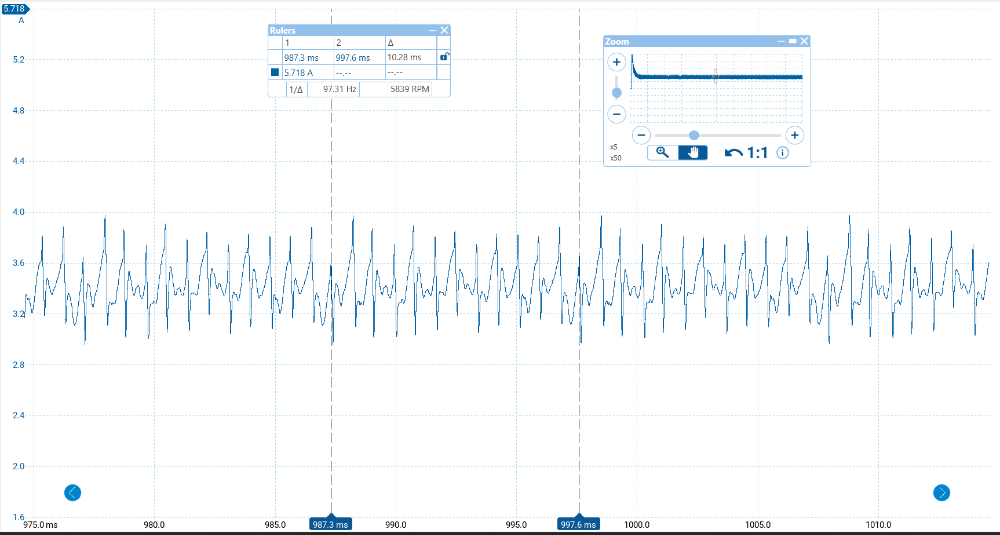
Task: Click the horizontal zoom out minus button
Action: 642,135
